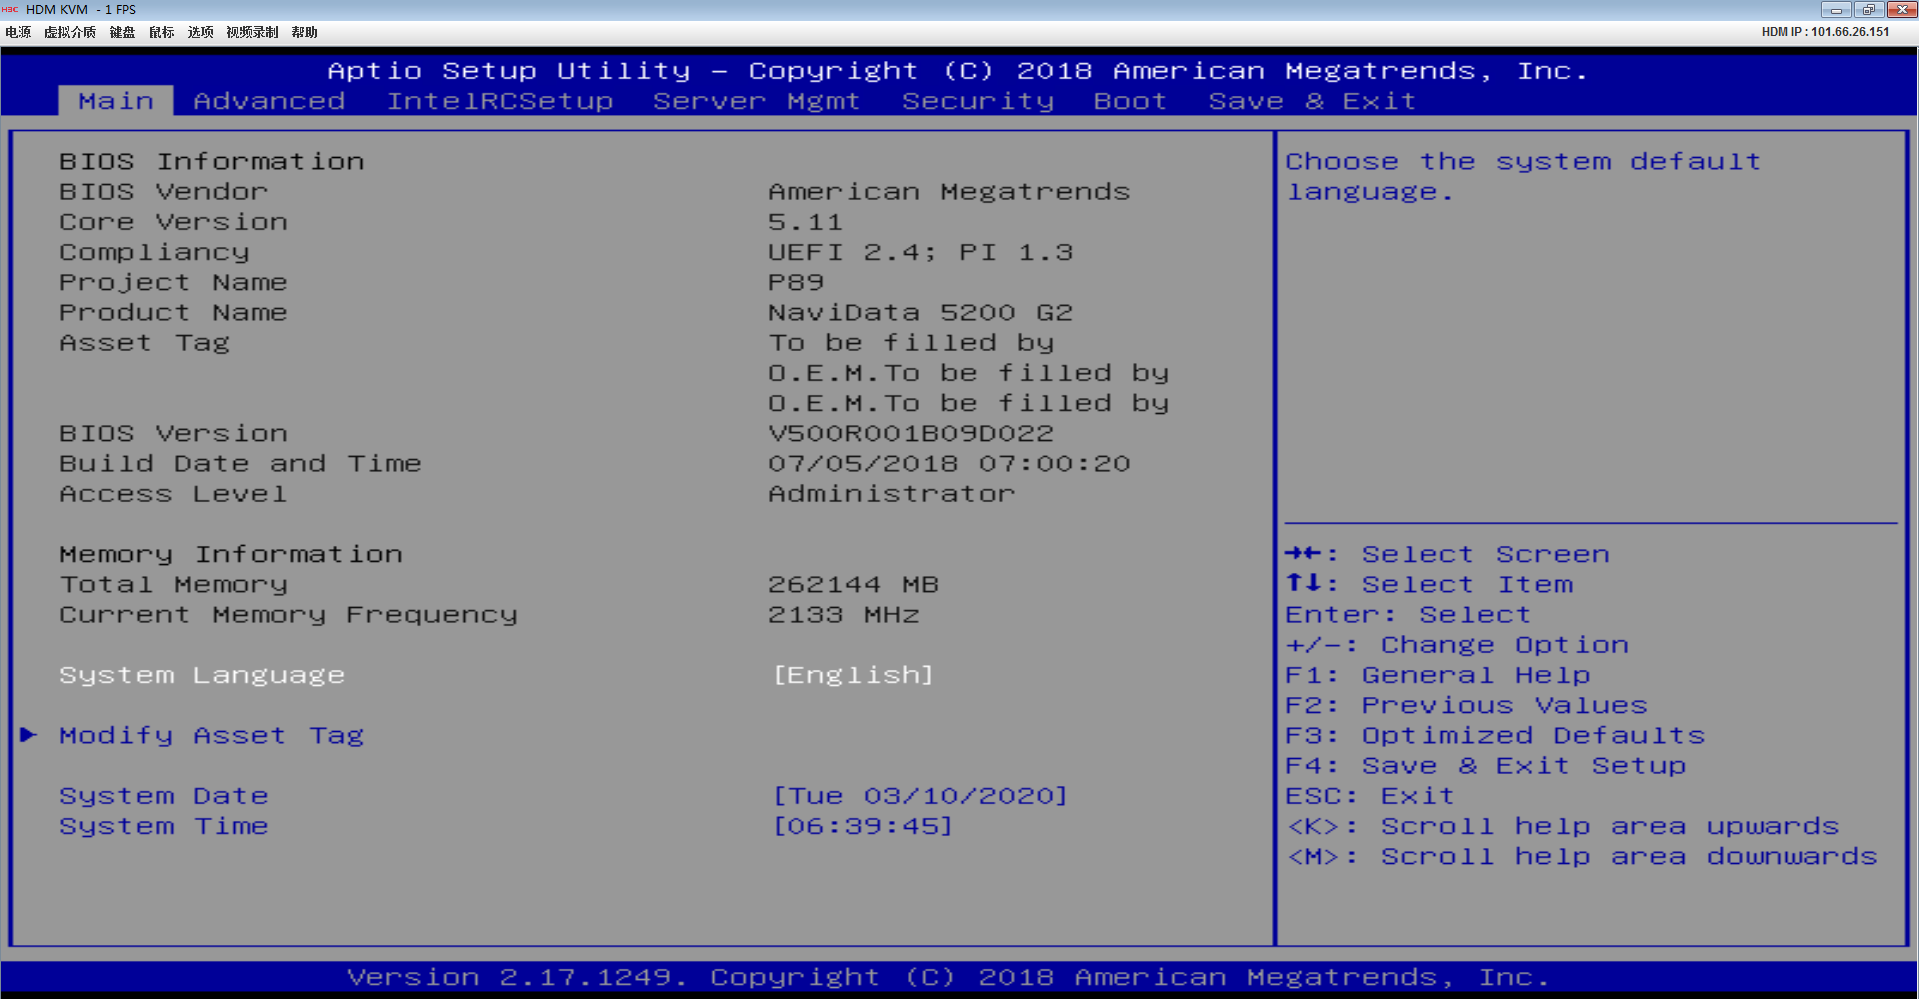1919x999 pixels.
Task: Click the Total Memory value 262144 MB
Action: point(853,584)
